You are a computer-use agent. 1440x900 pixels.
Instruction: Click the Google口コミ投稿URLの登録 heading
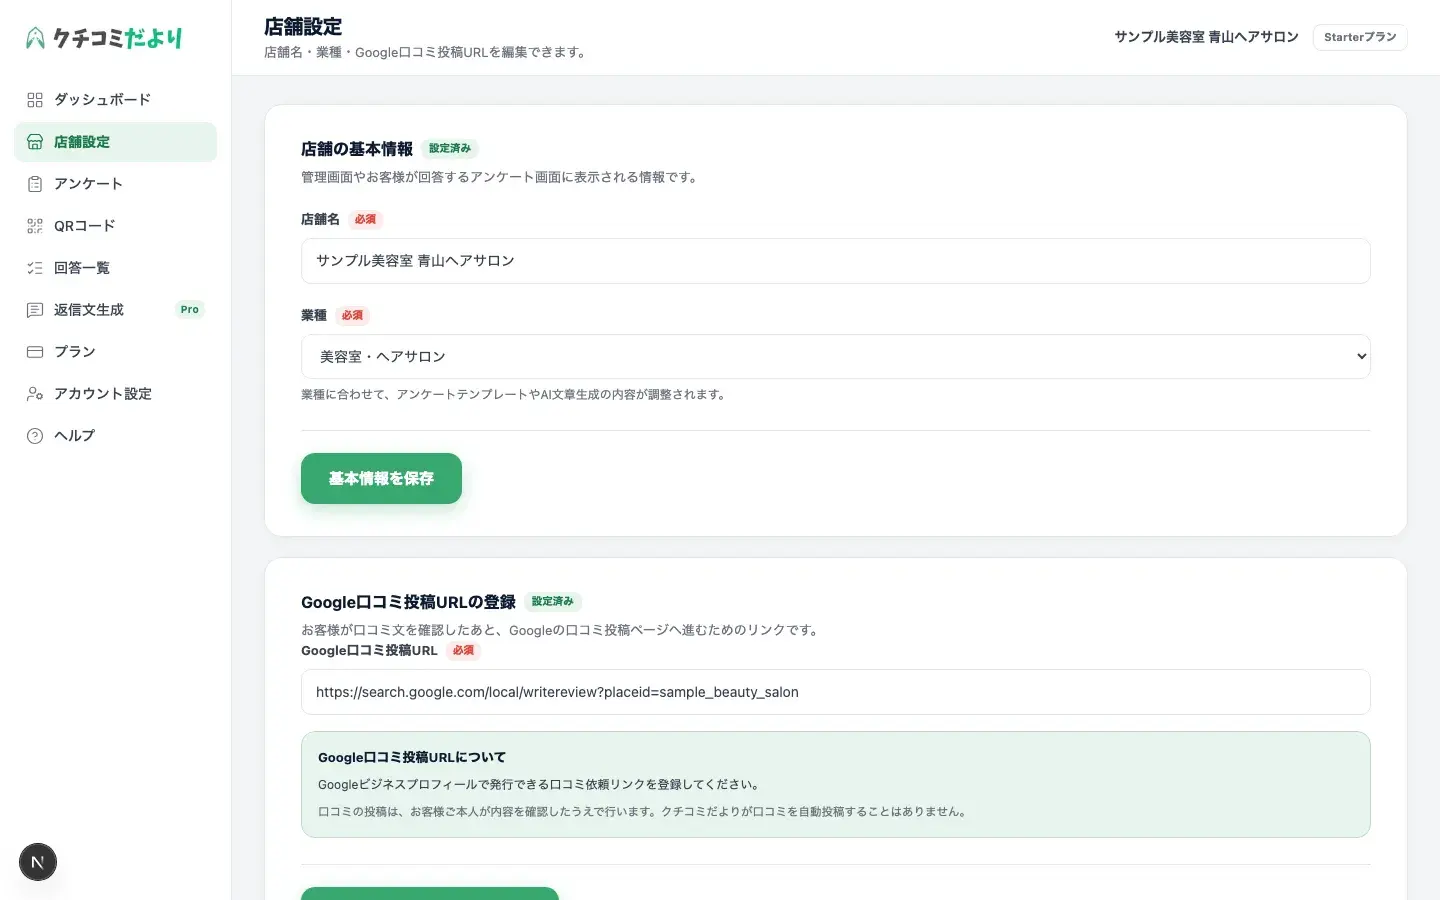pyautogui.click(x=408, y=602)
